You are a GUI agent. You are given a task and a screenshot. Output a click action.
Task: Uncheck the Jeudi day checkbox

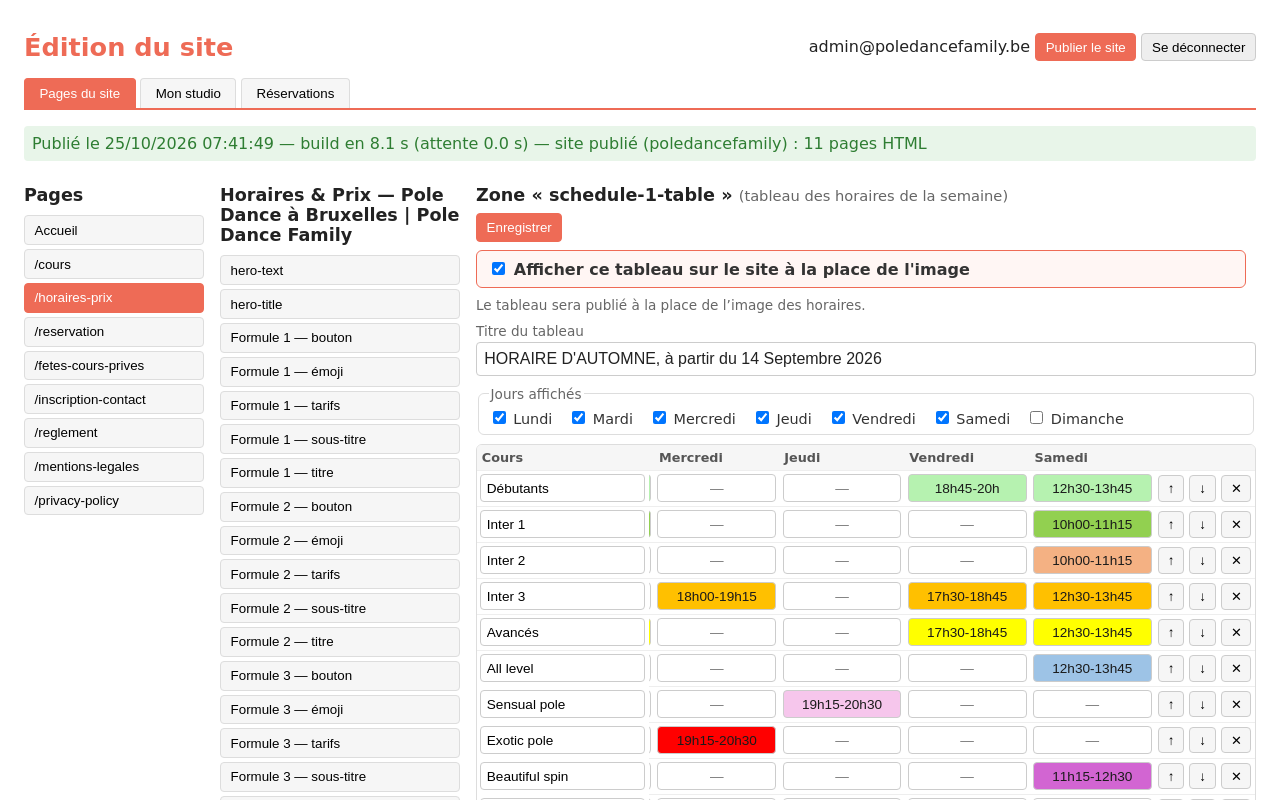(762, 417)
